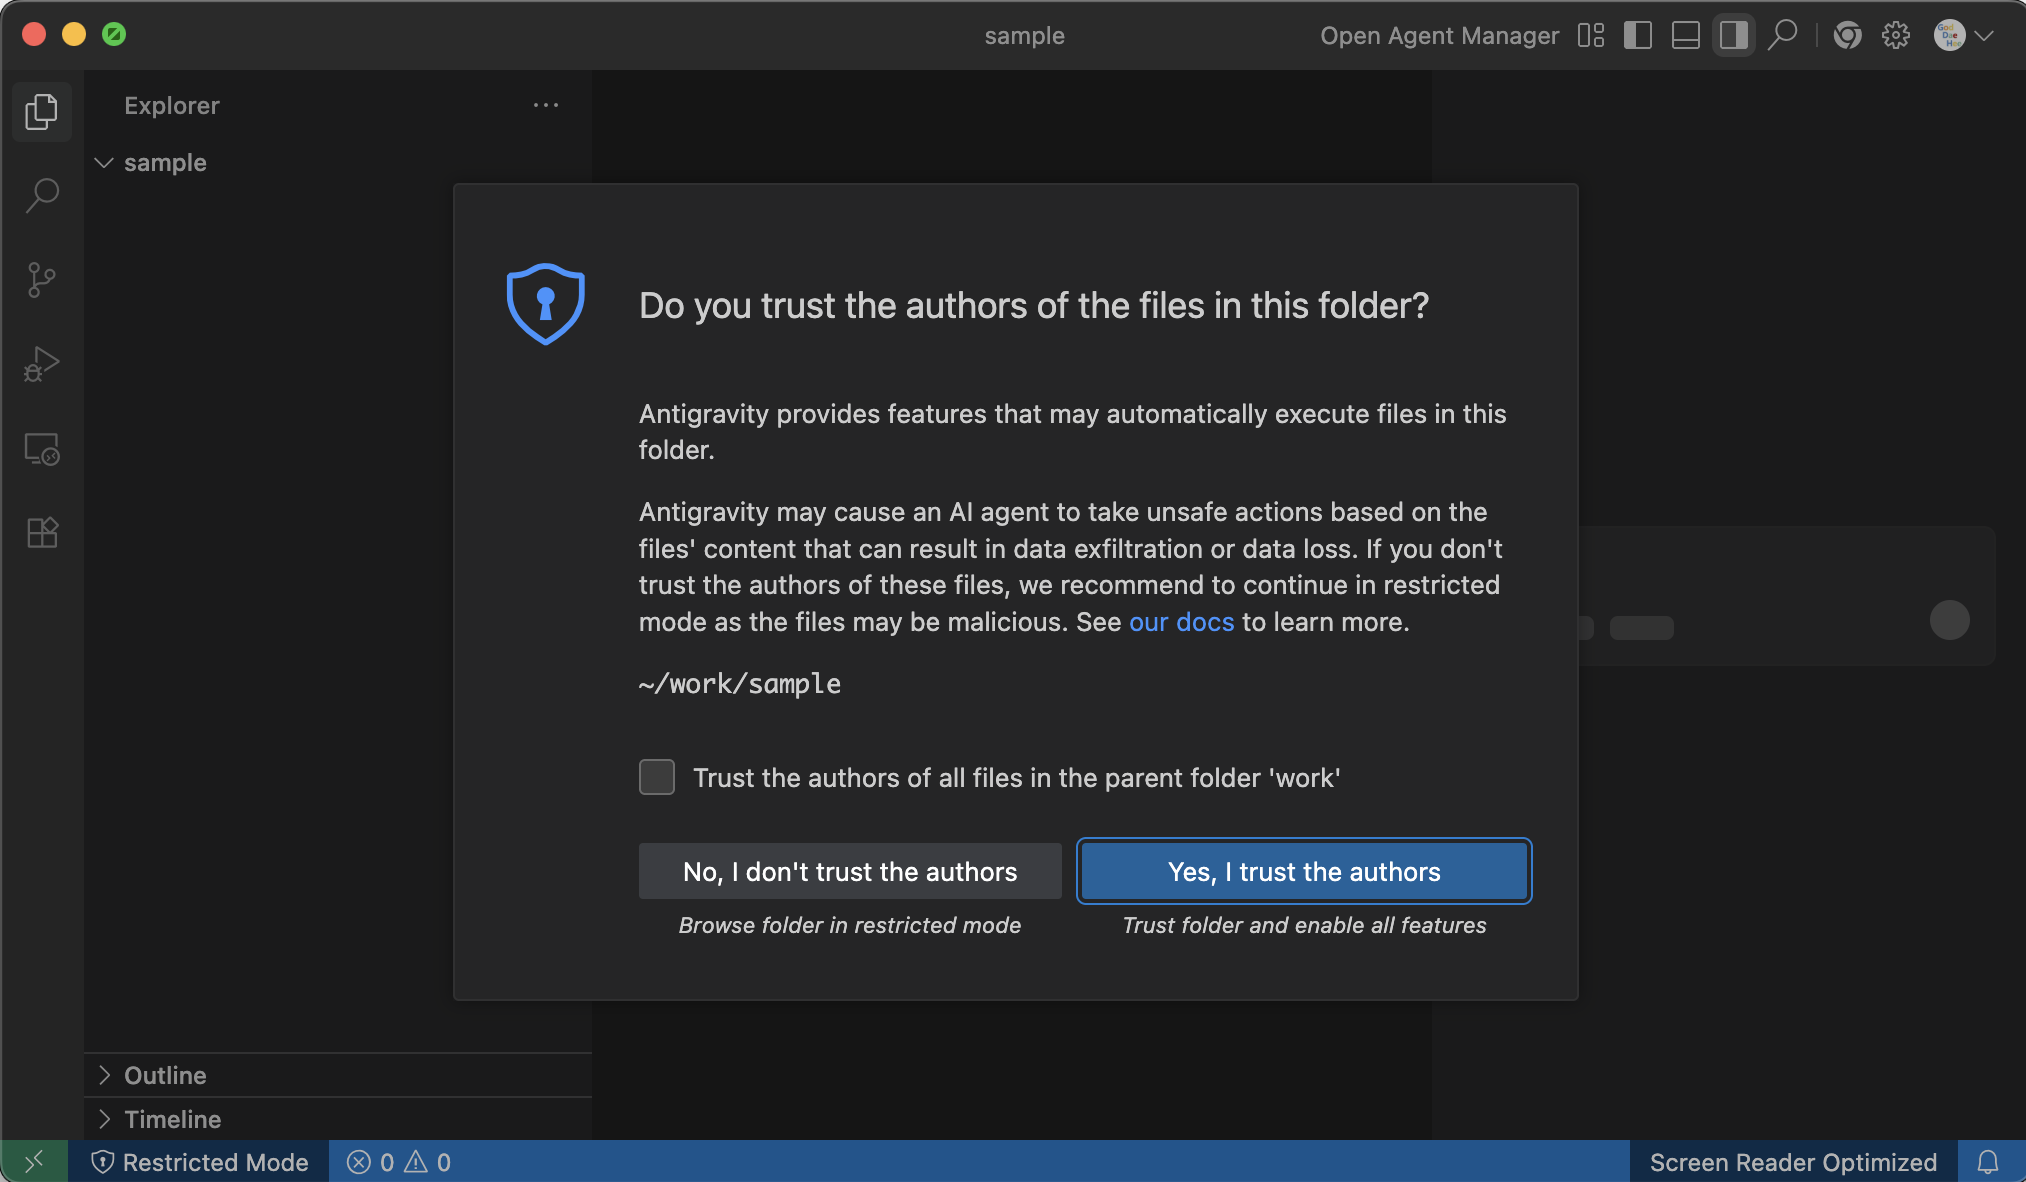The height and width of the screenshot is (1182, 2026).
Task: Open the settings gear in the title bar
Action: click(1895, 36)
